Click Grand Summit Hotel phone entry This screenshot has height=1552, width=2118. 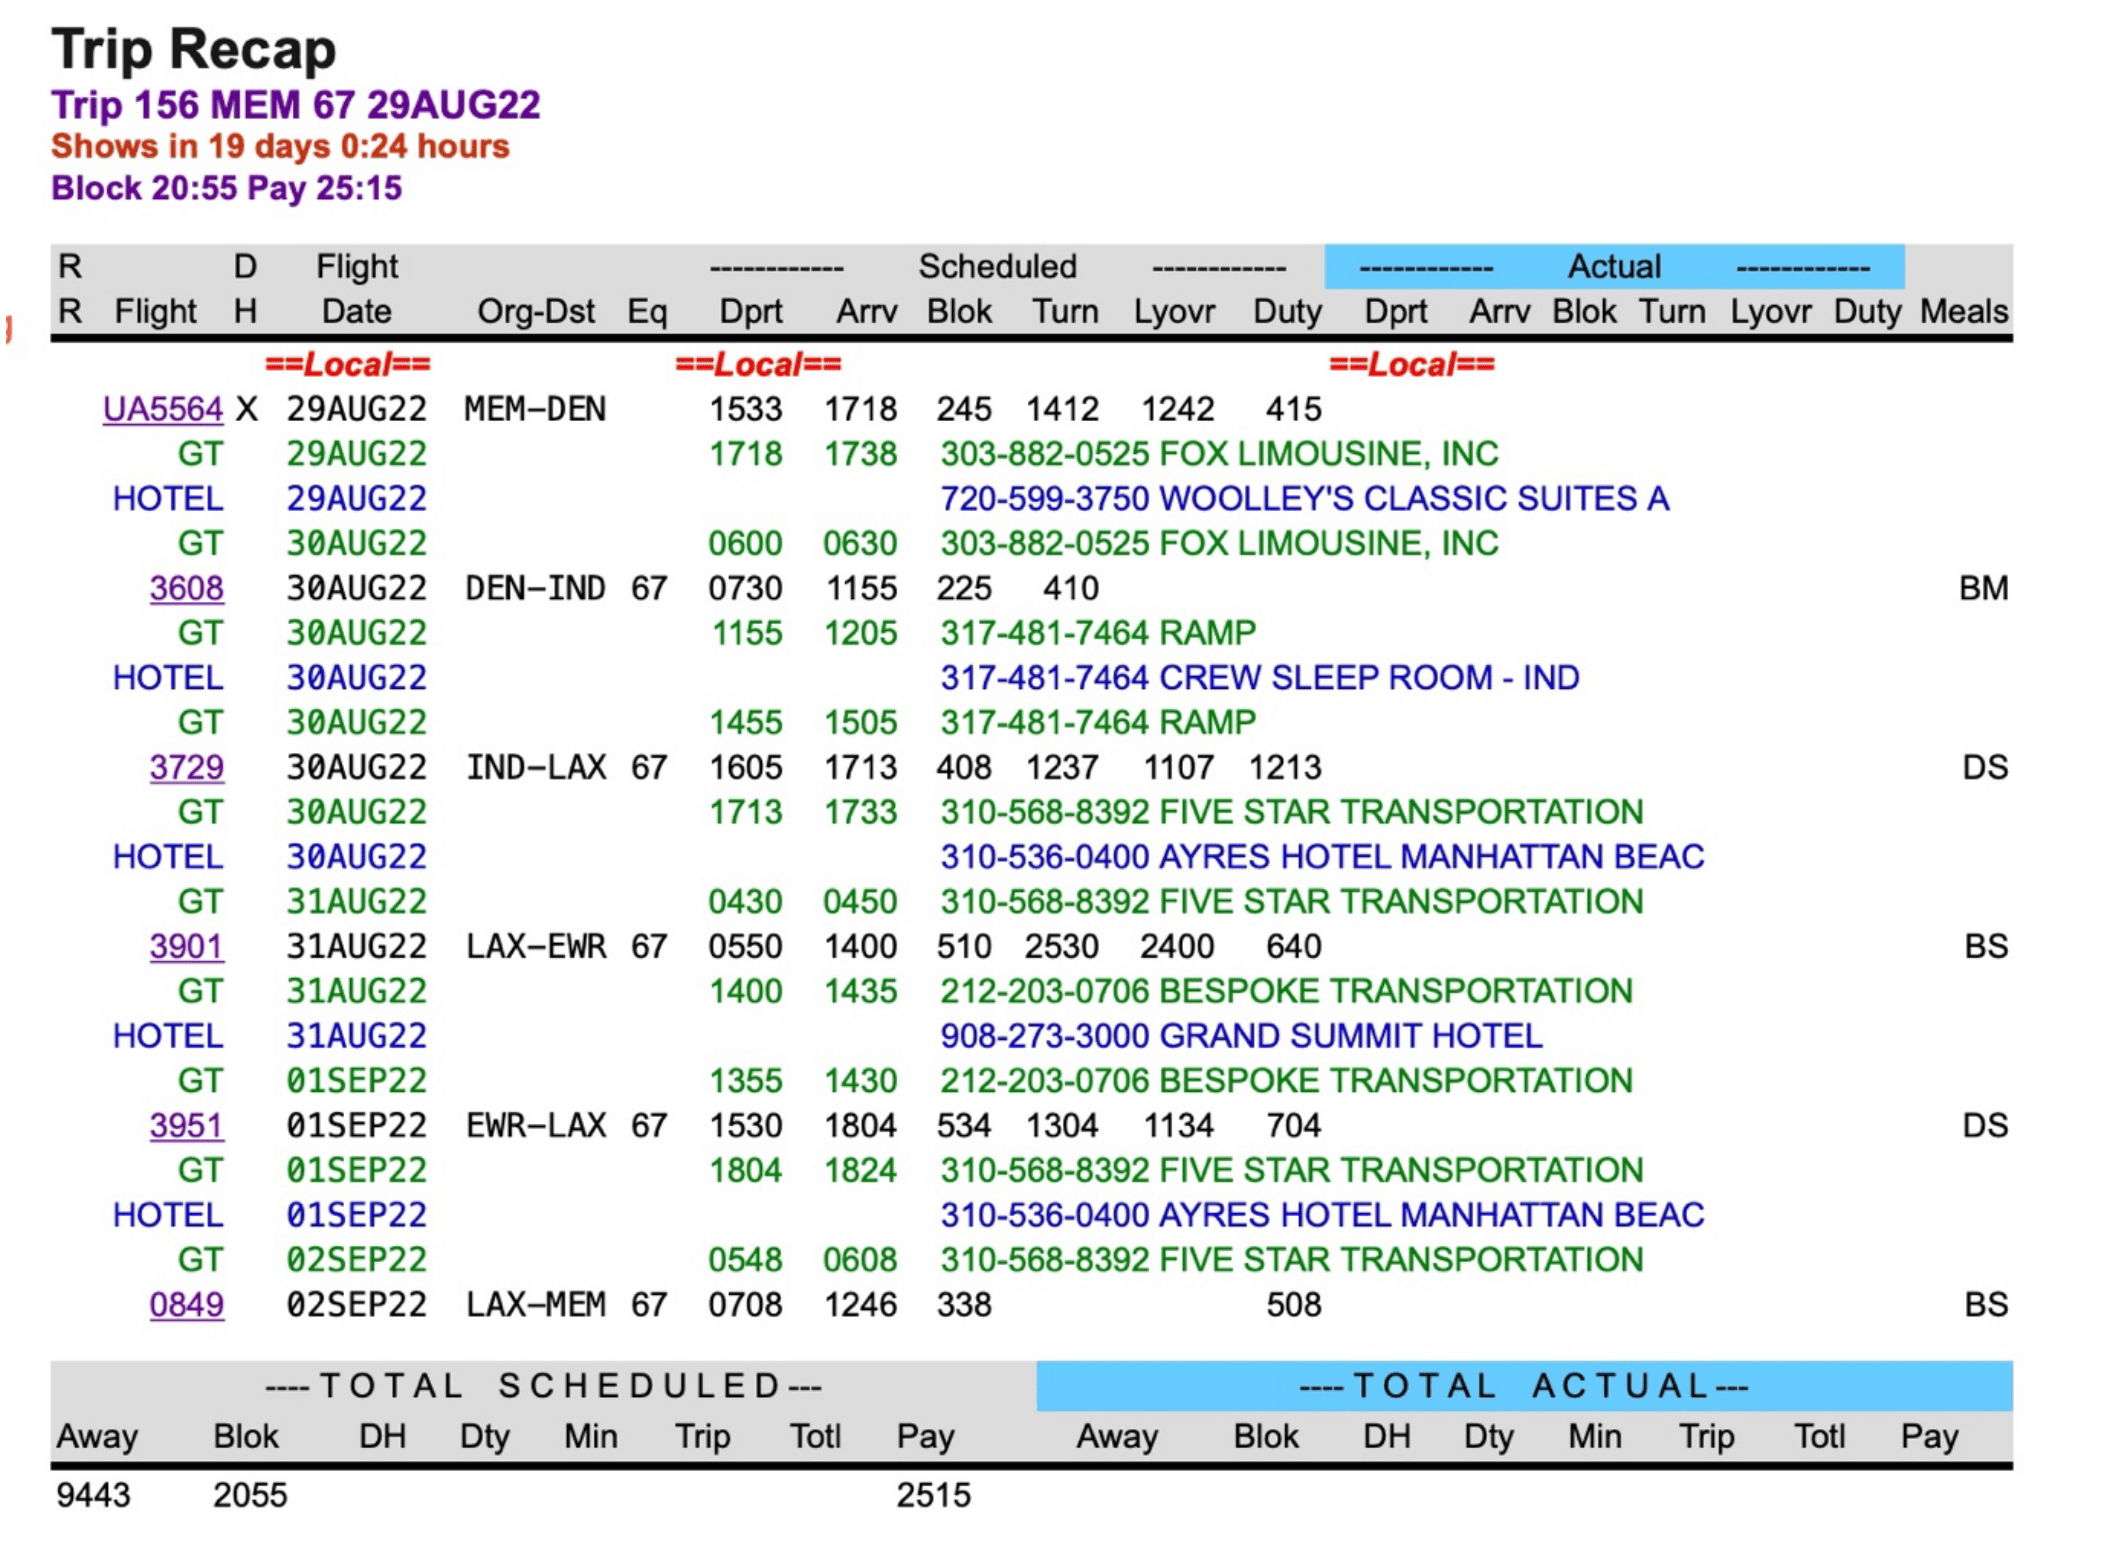point(1240,1036)
